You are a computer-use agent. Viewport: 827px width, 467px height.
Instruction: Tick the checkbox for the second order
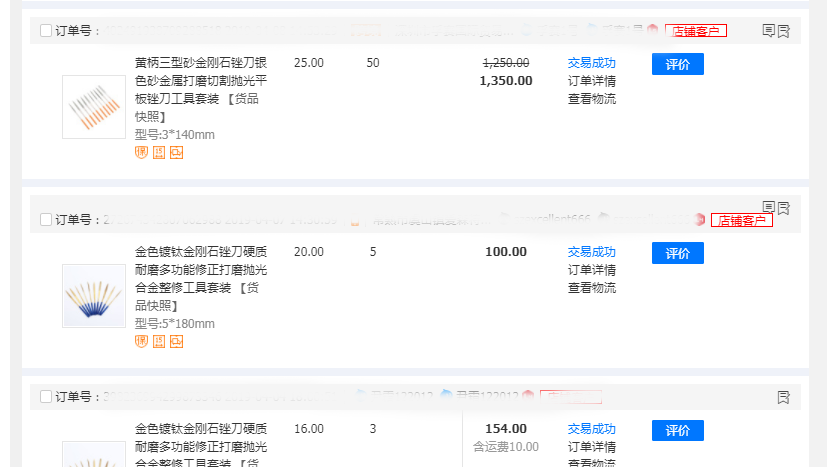[x=46, y=219]
